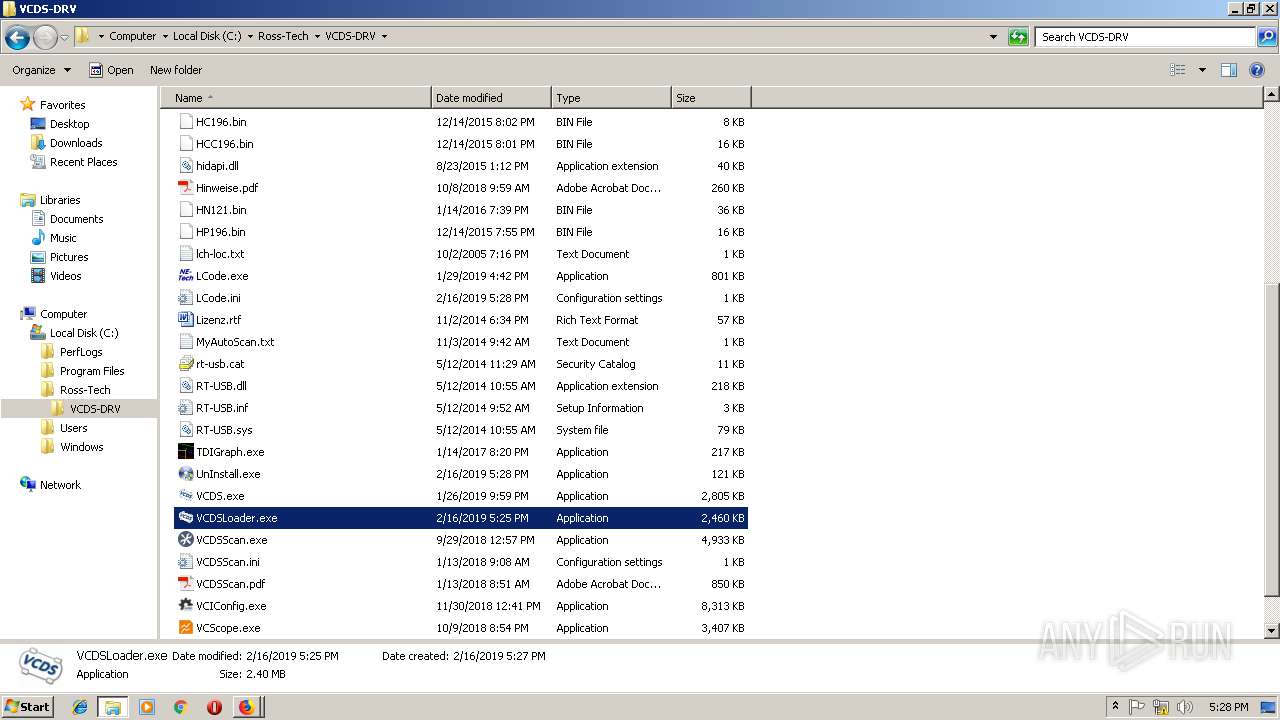Click the volume speaker tray icon

(1185, 707)
